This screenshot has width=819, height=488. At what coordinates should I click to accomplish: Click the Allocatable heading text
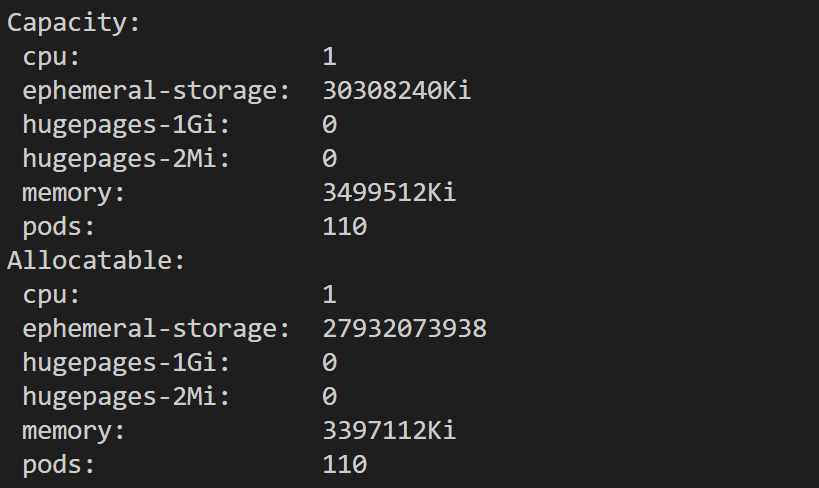click(x=97, y=261)
